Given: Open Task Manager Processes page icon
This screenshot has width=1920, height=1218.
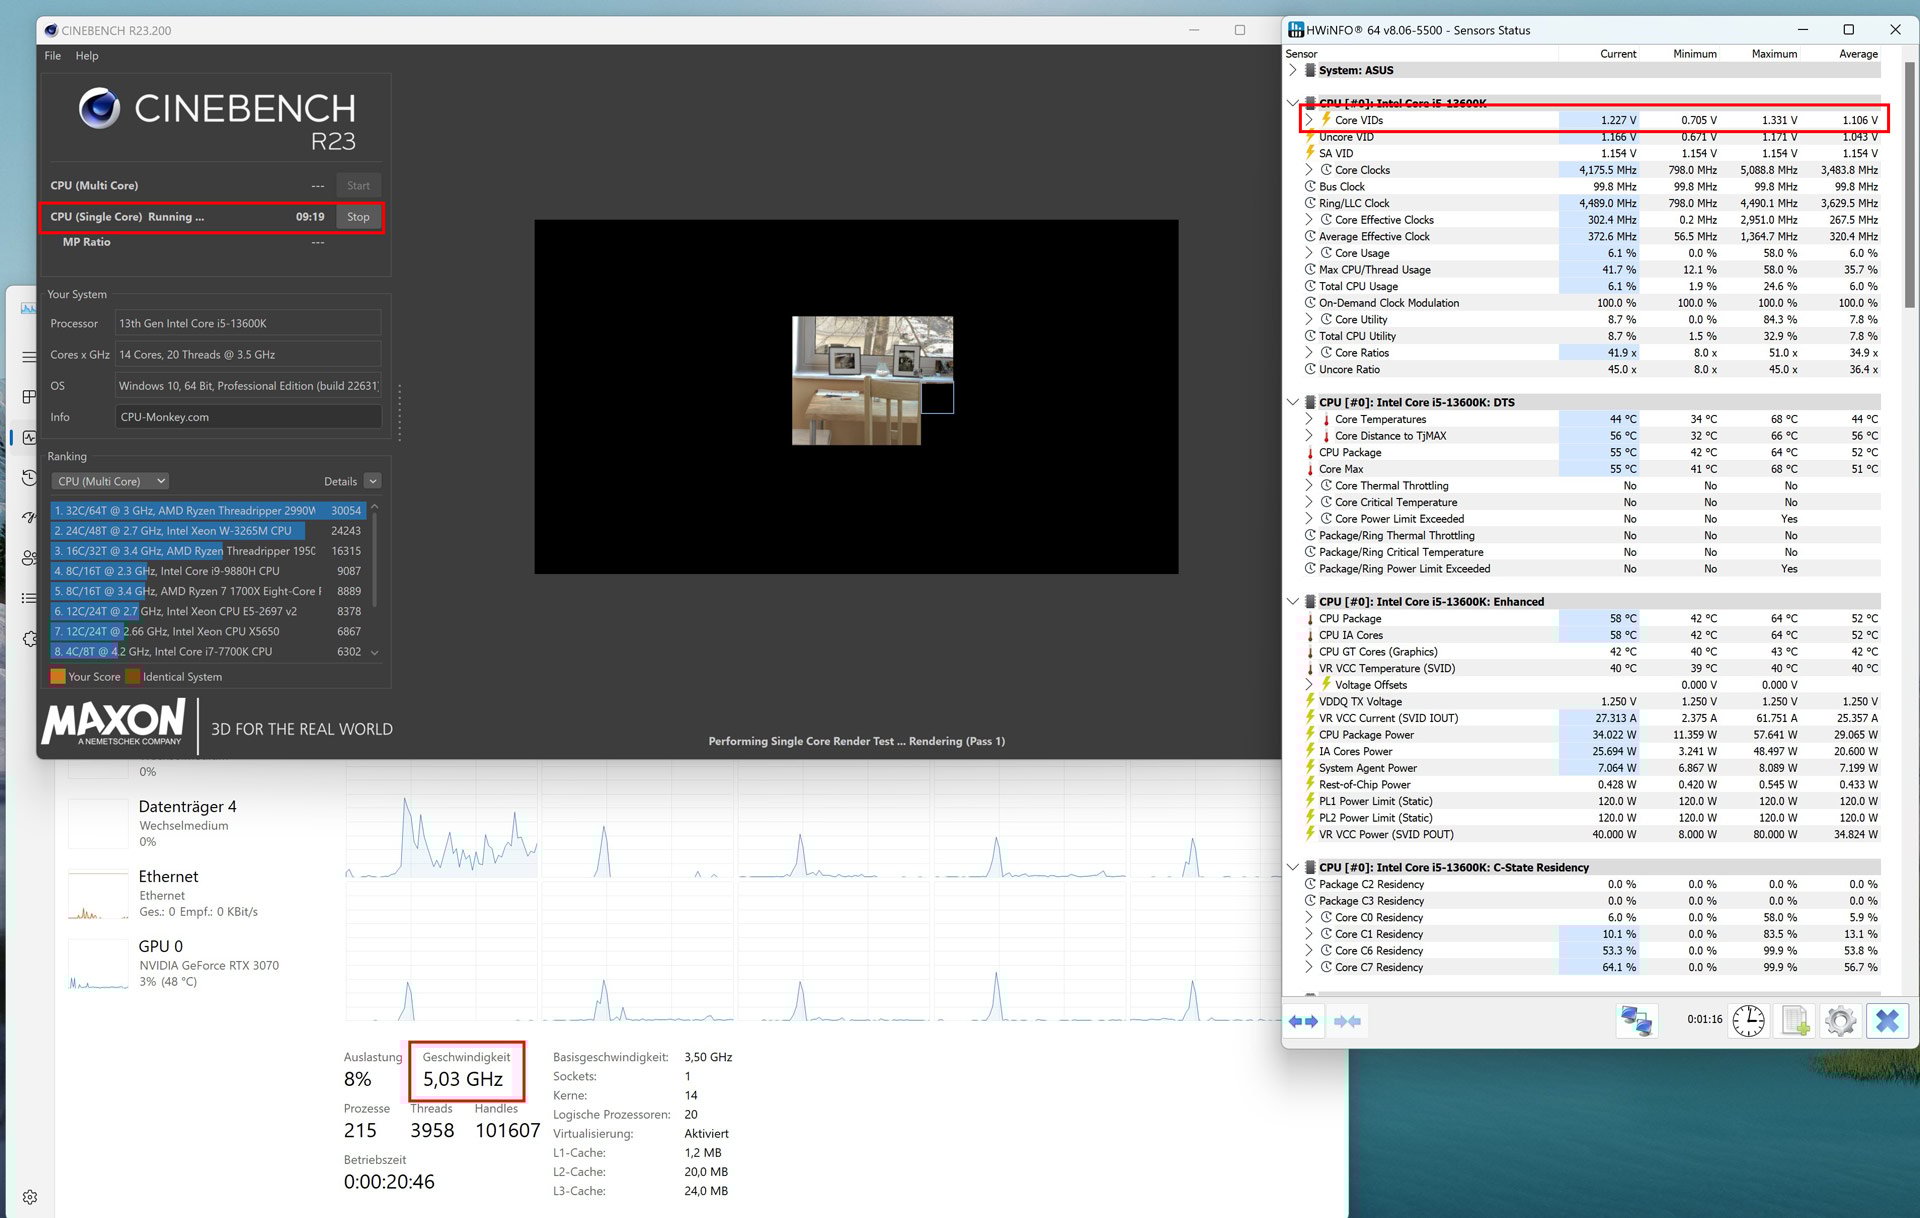Looking at the screenshot, I should (x=29, y=397).
